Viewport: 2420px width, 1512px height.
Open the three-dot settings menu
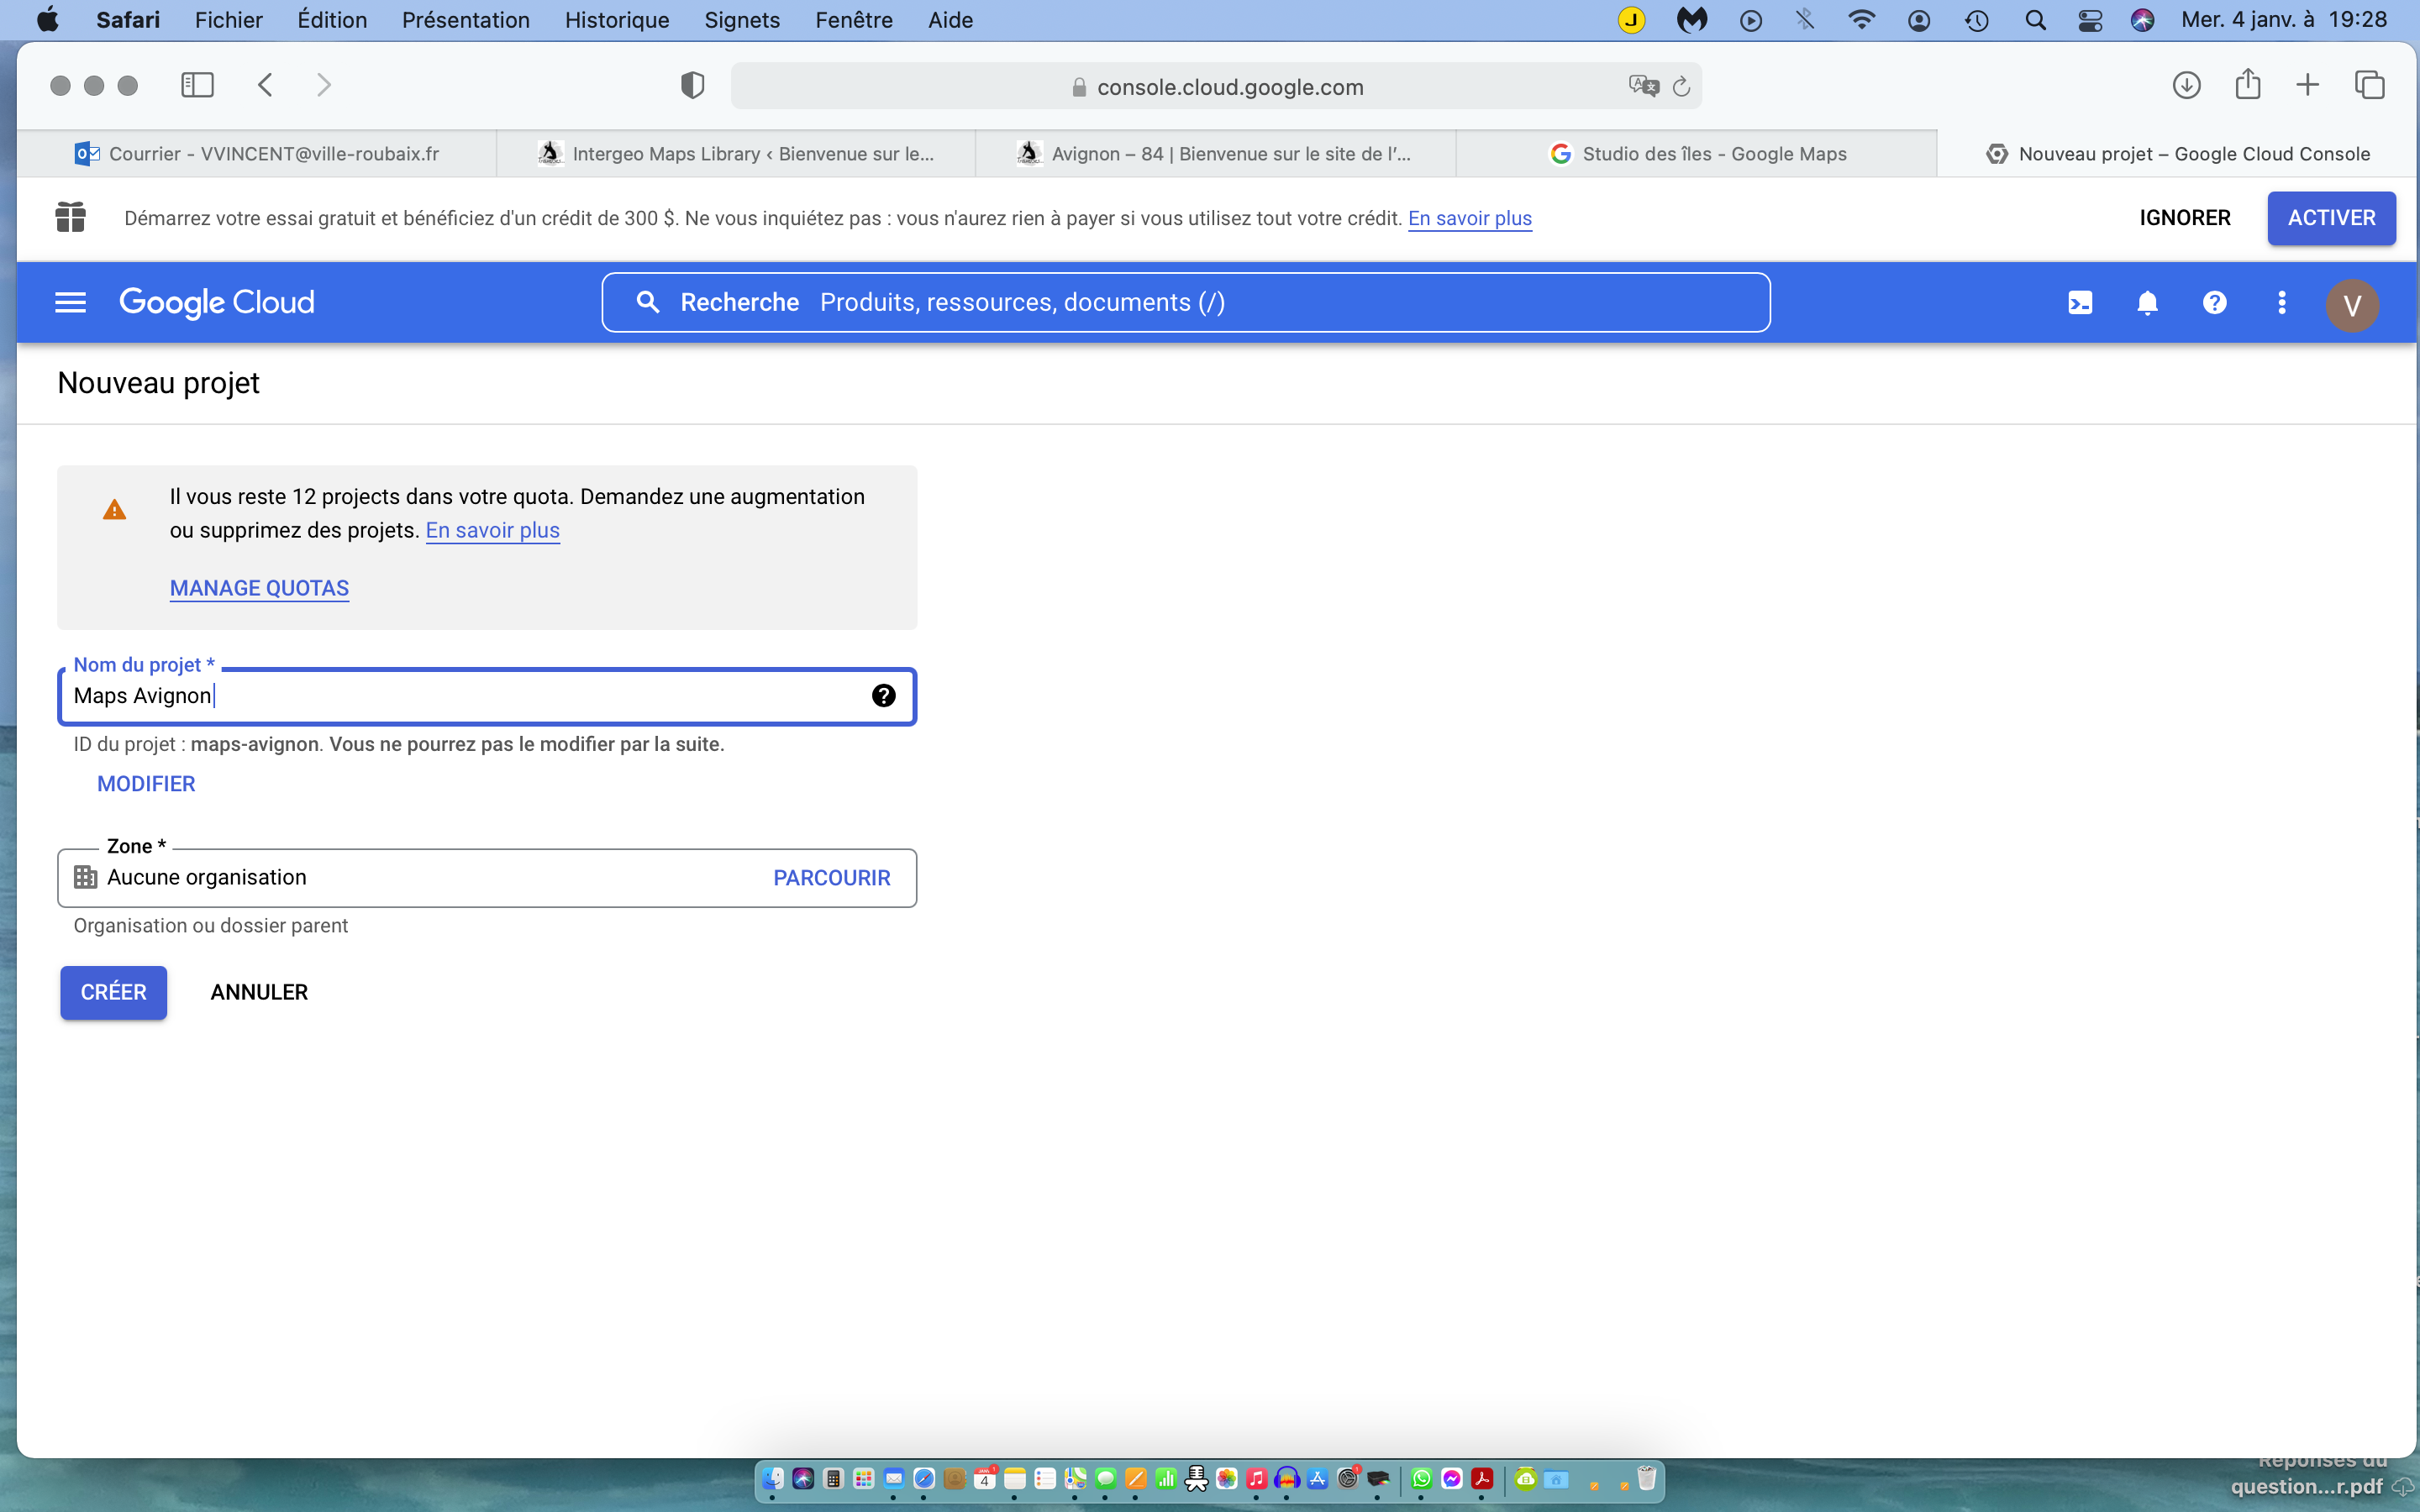pyautogui.click(x=2281, y=302)
